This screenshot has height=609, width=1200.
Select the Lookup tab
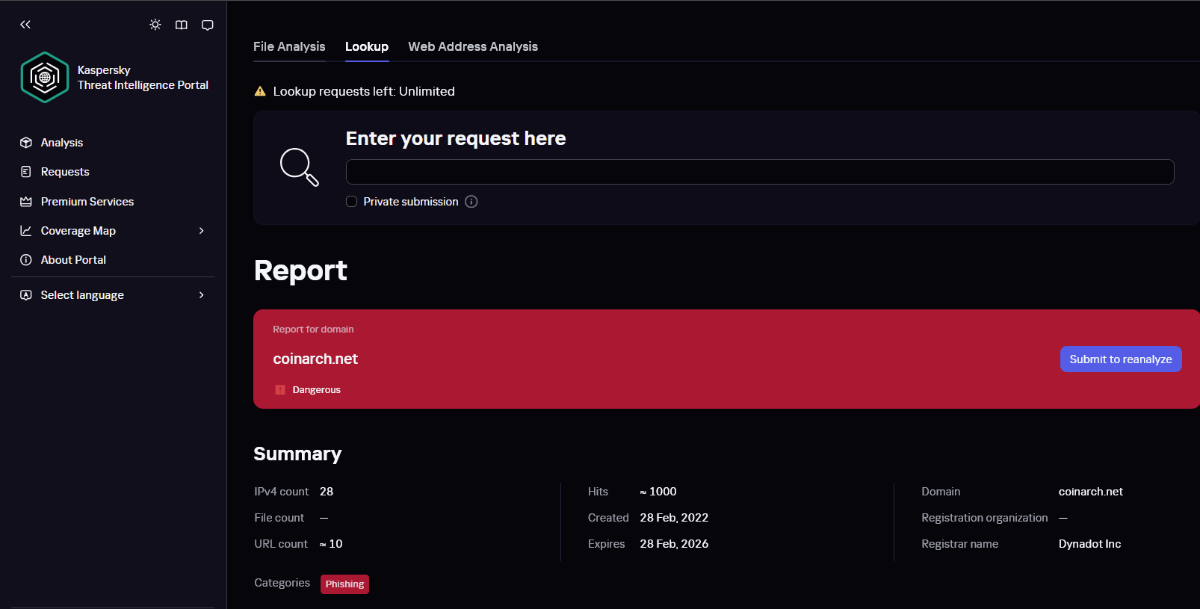[367, 46]
